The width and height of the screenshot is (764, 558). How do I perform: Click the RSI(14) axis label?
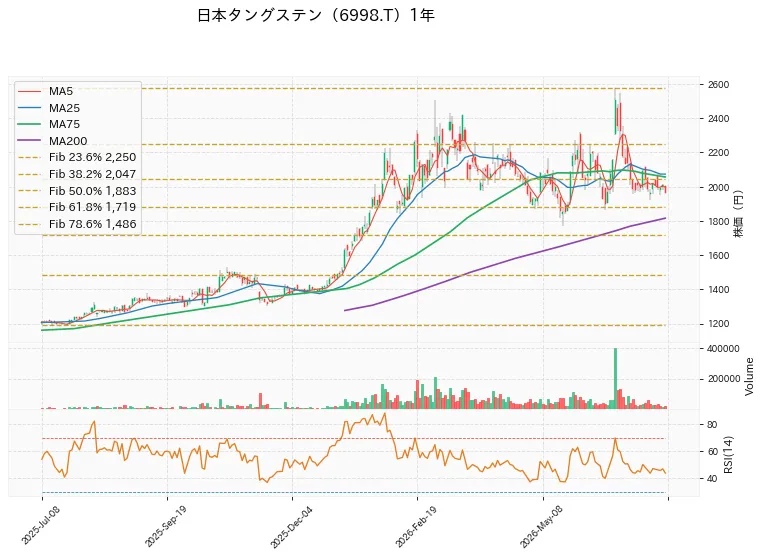point(729,454)
